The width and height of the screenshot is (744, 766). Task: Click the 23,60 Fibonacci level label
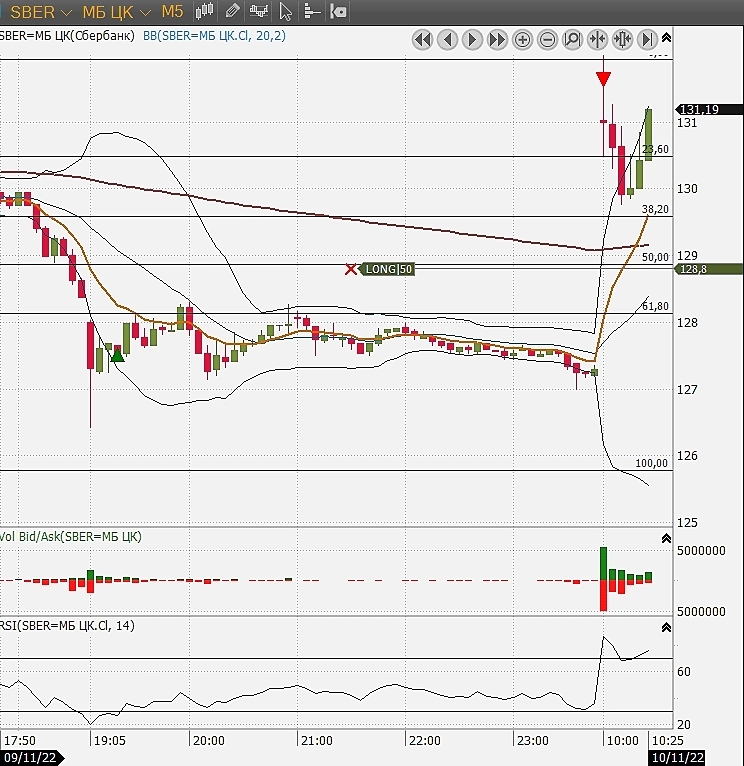coord(656,149)
